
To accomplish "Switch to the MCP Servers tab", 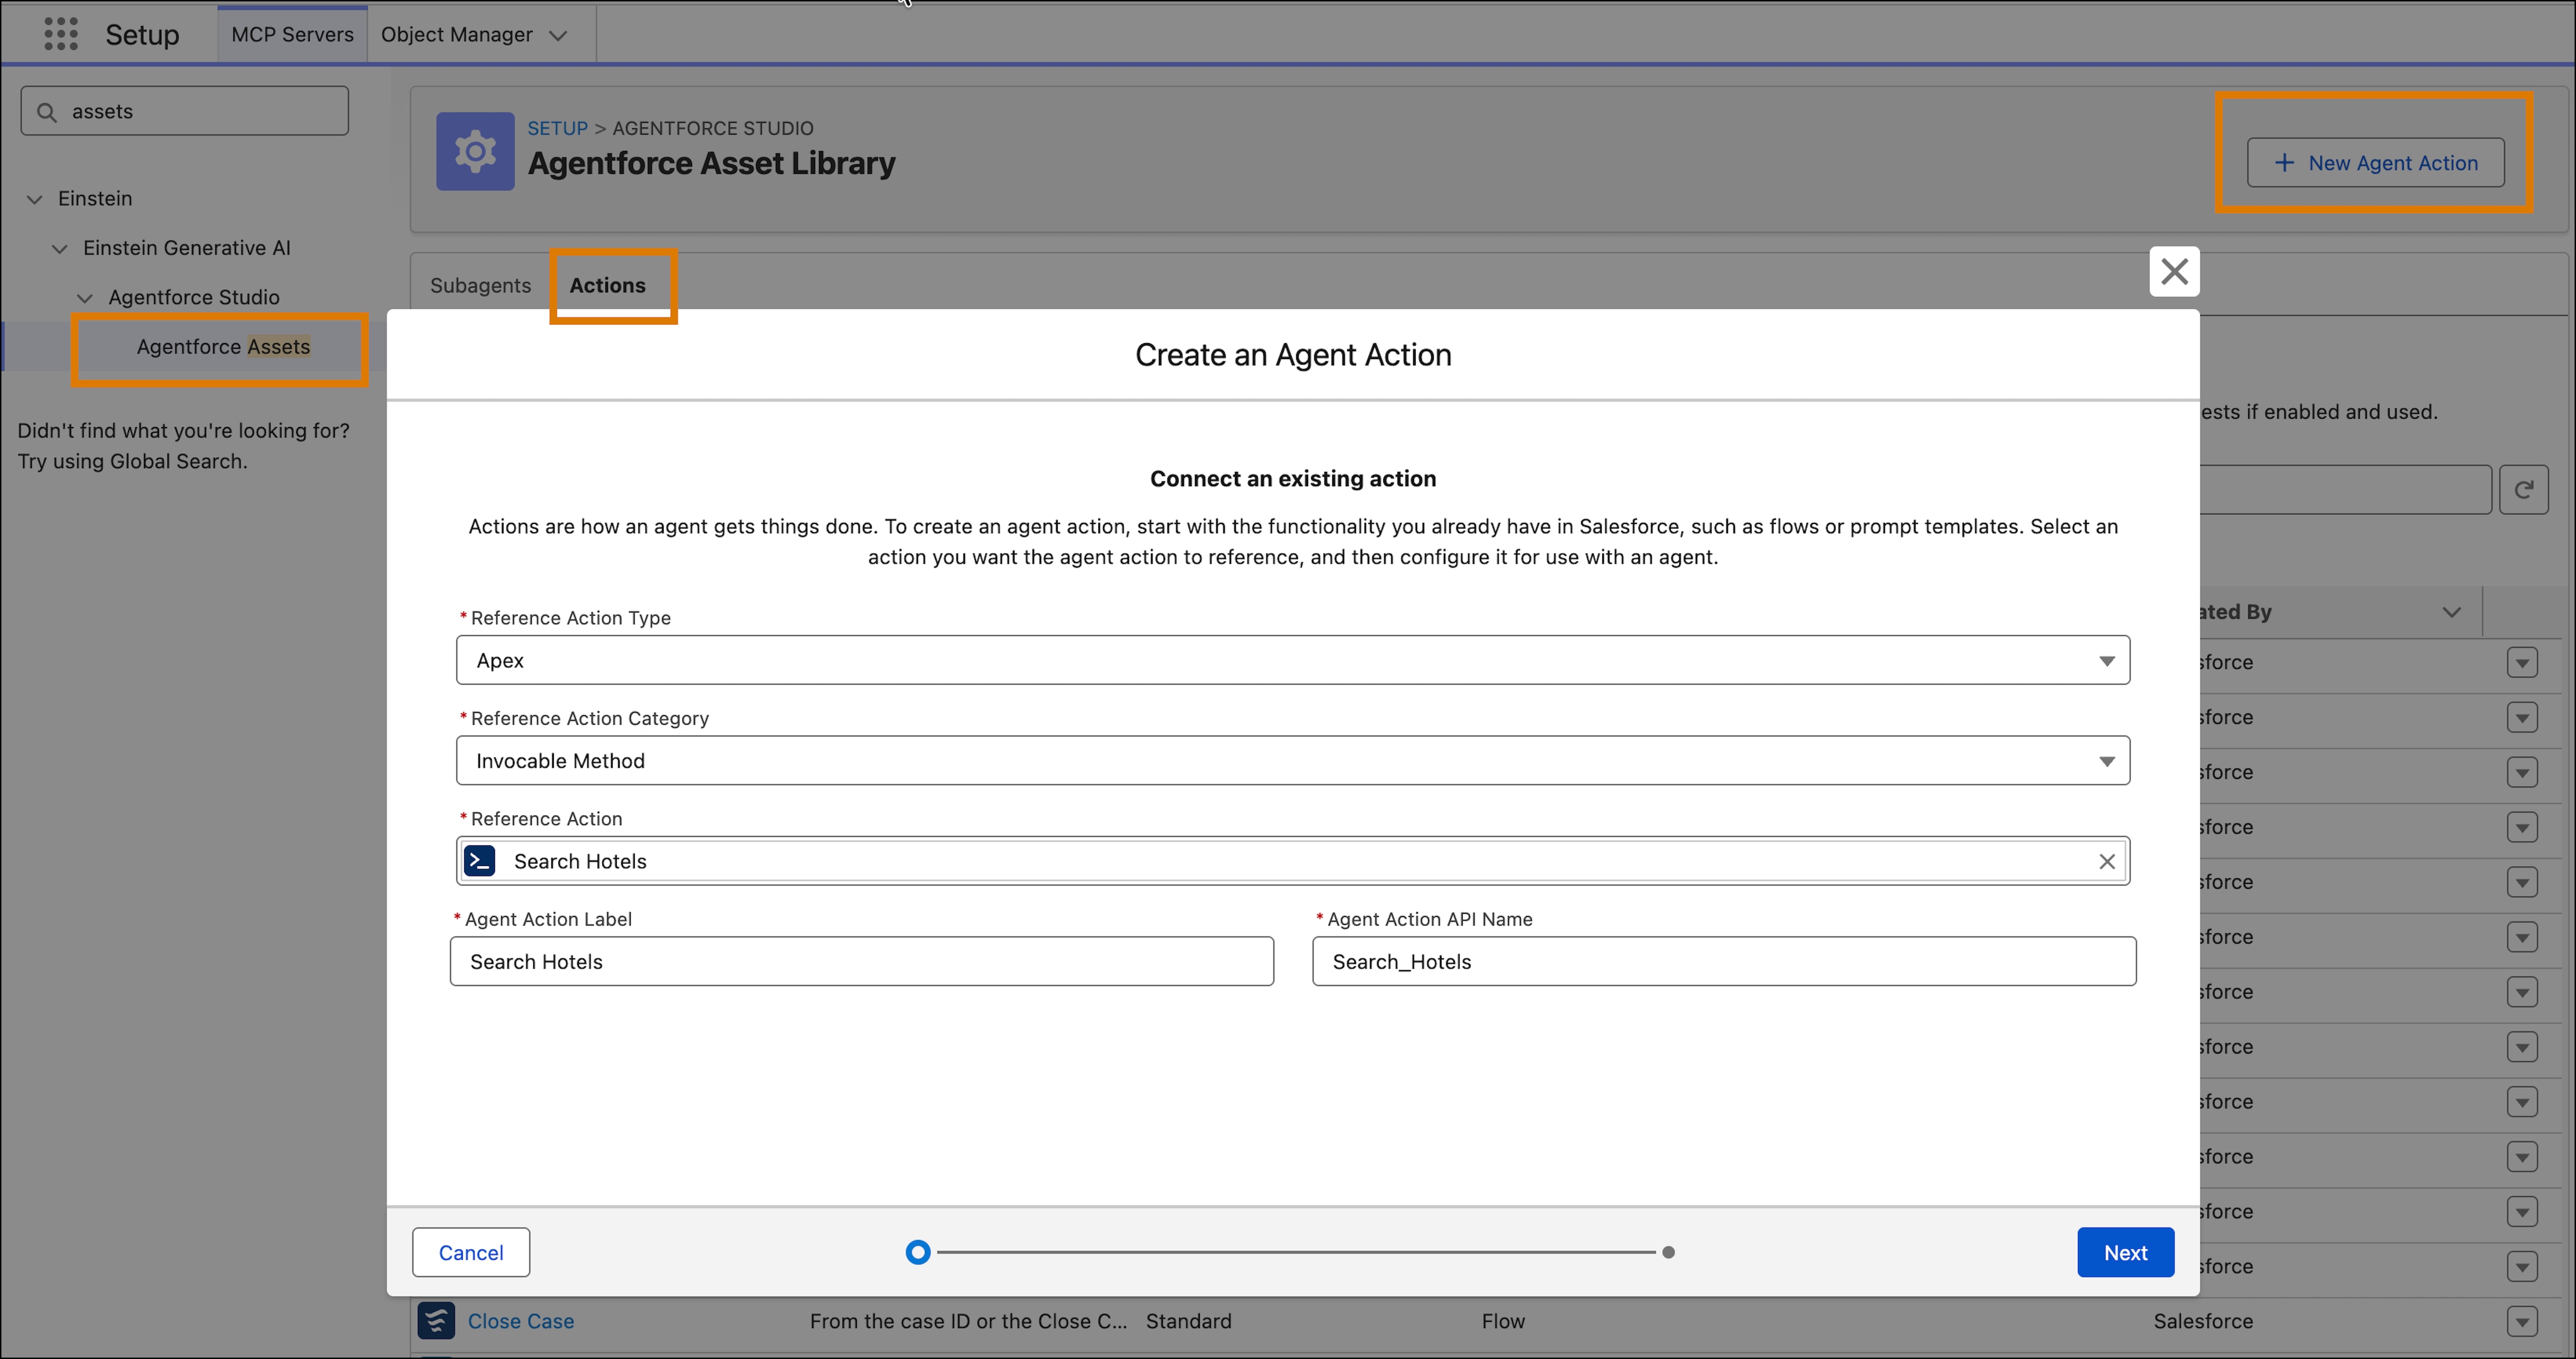I will coord(292,34).
